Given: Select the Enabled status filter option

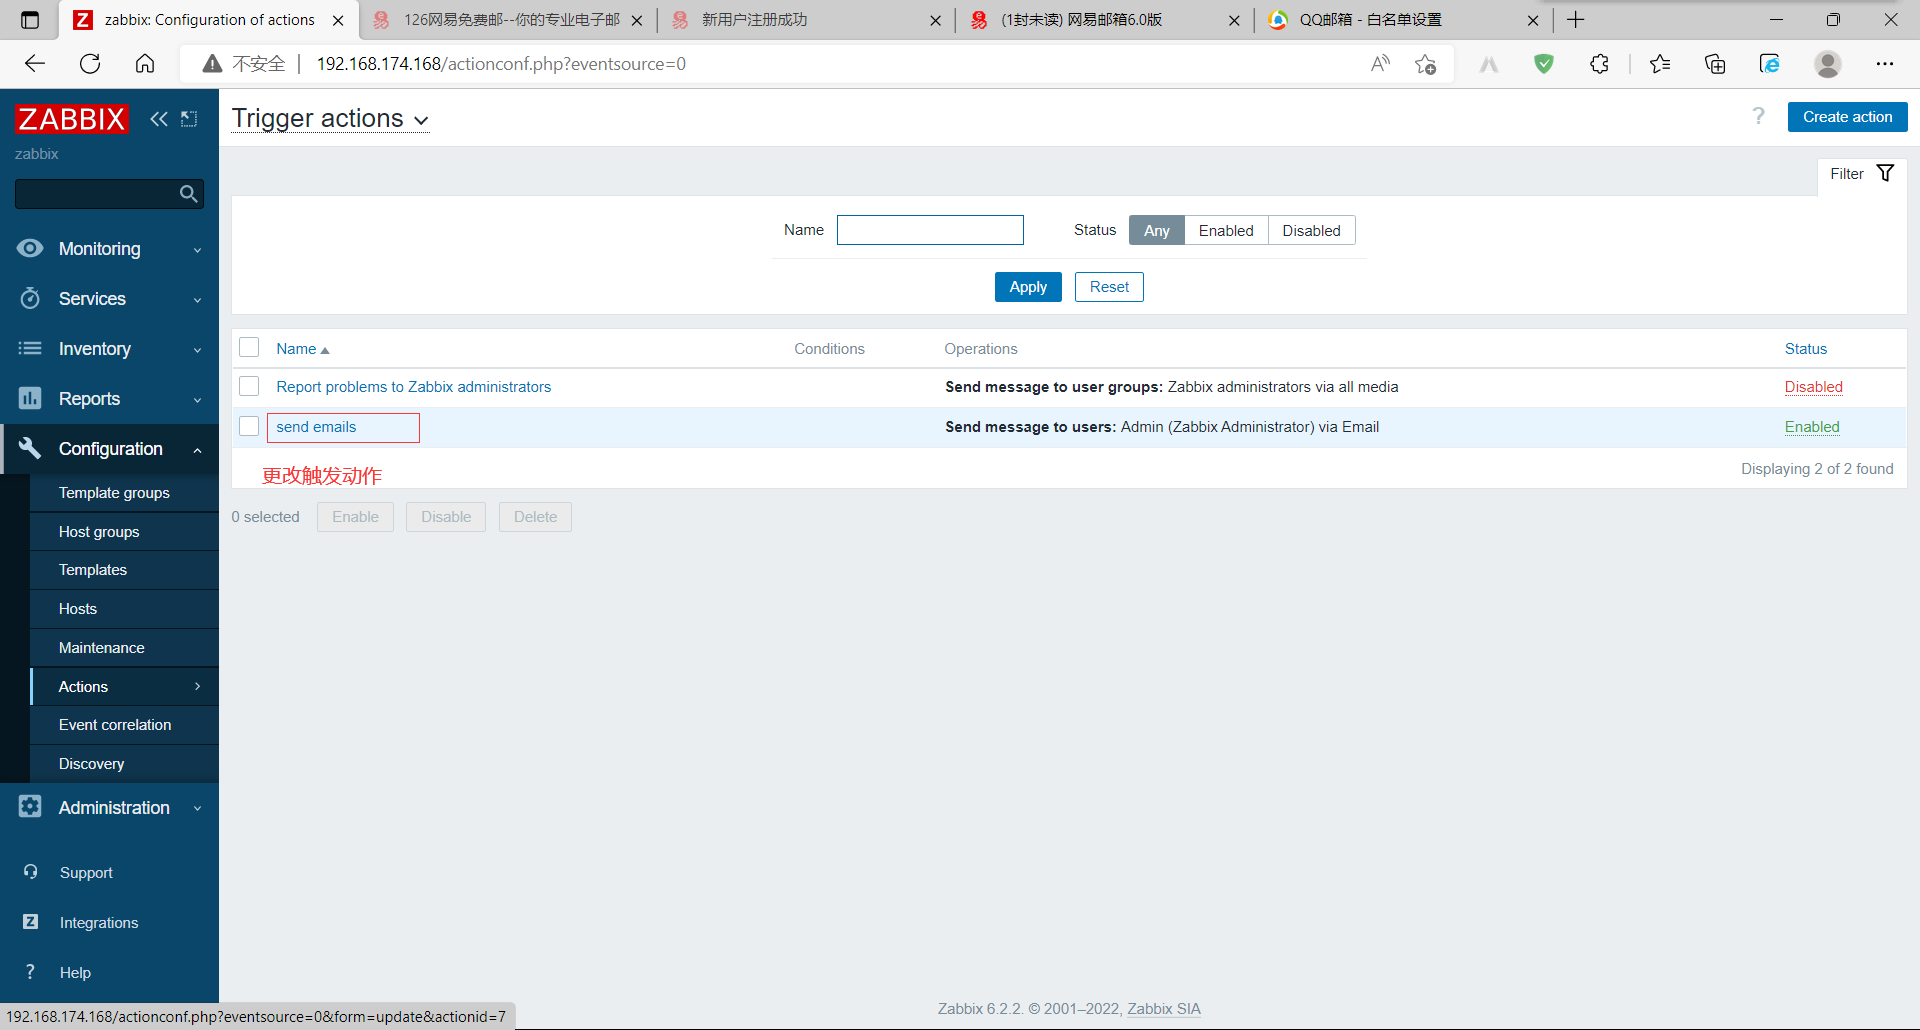Looking at the screenshot, I should (x=1226, y=230).
